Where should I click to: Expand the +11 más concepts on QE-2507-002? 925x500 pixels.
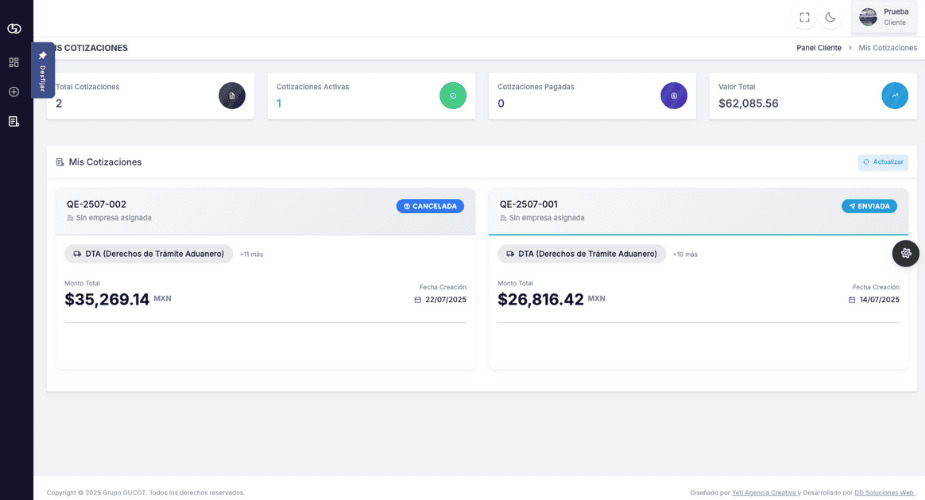(251, 254)
